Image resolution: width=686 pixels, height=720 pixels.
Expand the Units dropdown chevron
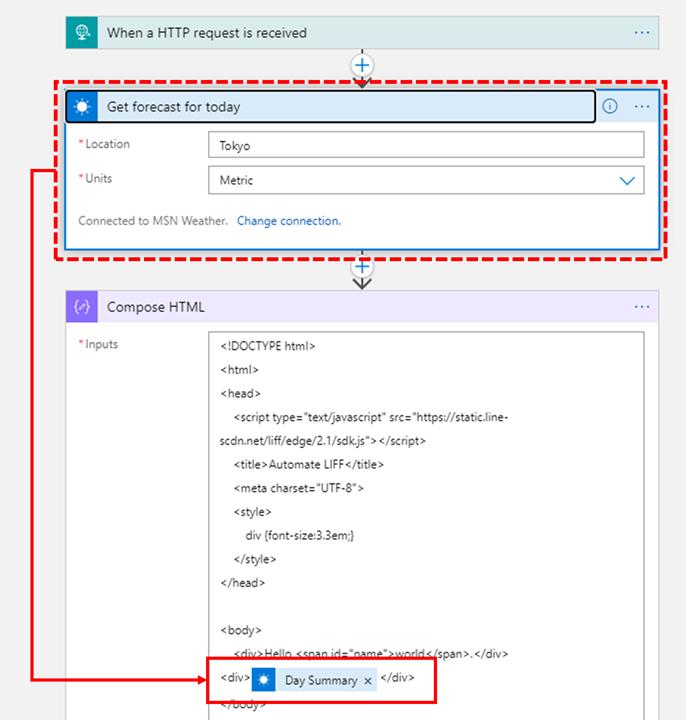tap(627, 180)
